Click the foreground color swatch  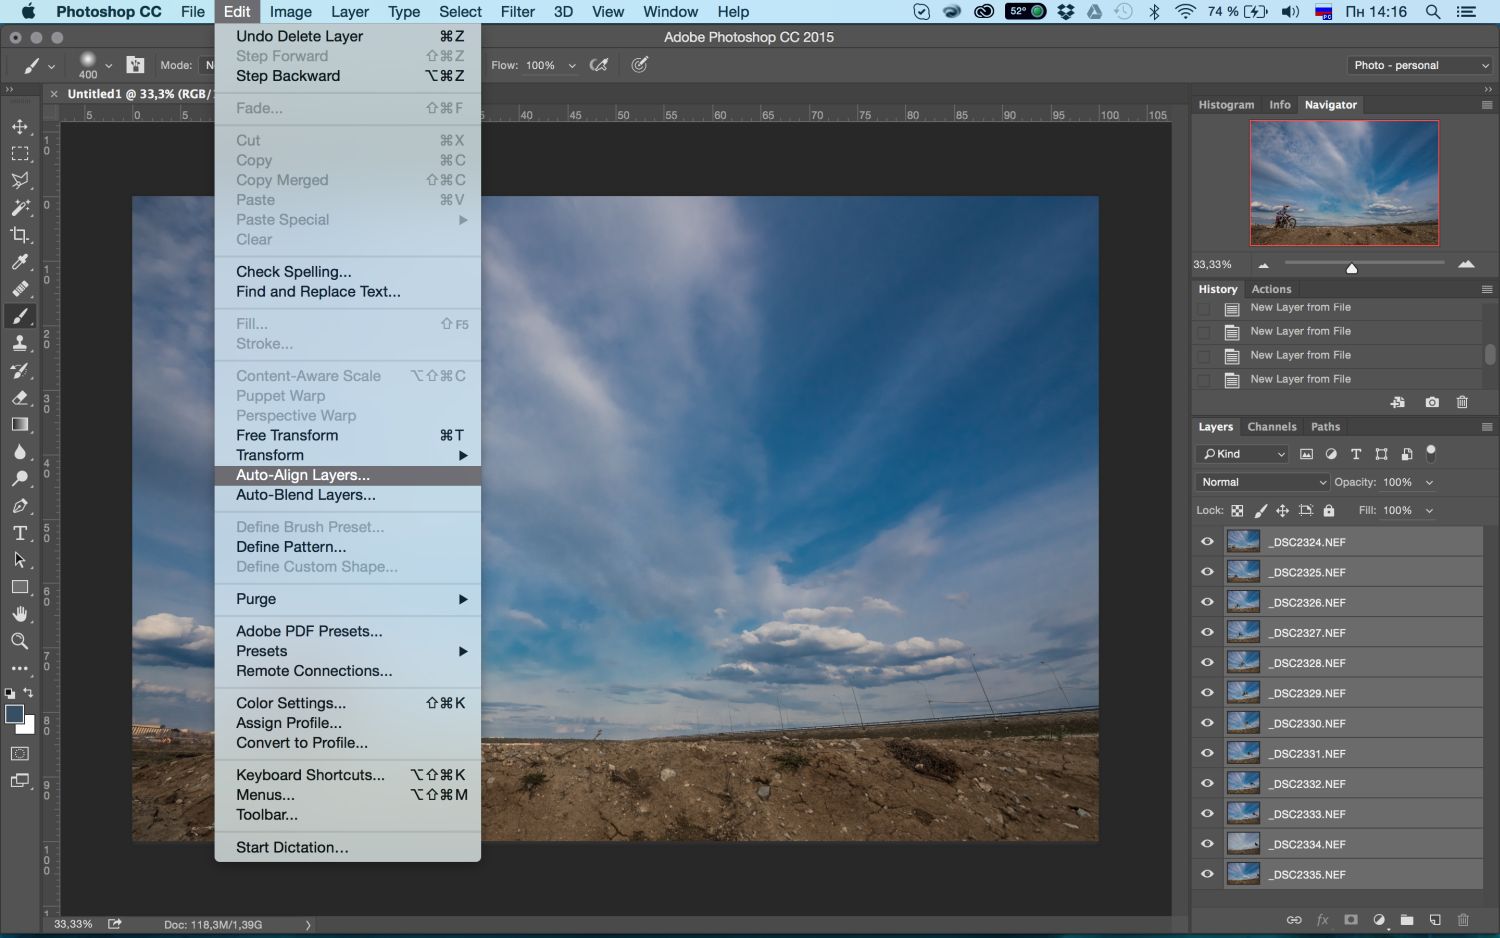pos(14,714)
